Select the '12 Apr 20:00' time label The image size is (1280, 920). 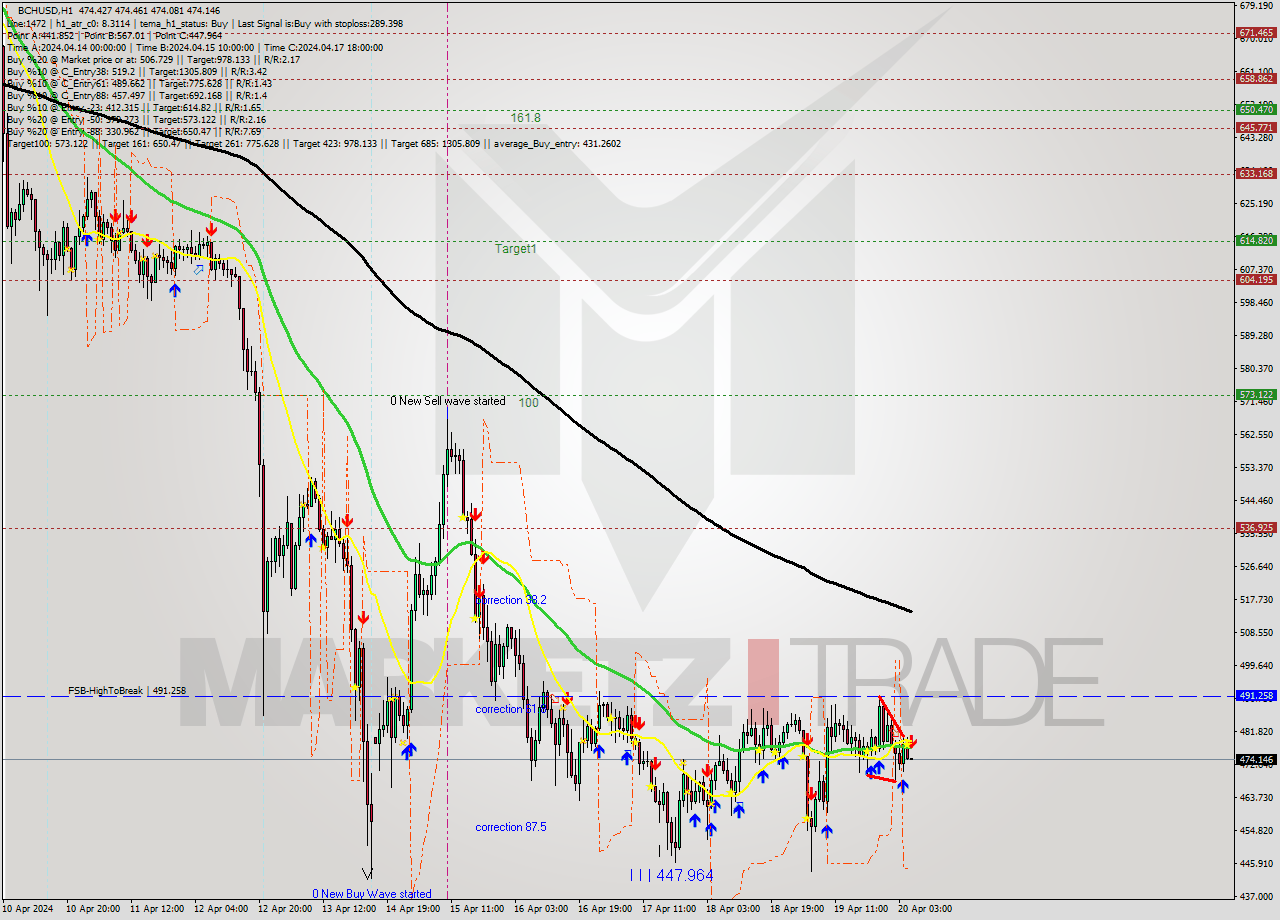285,909
